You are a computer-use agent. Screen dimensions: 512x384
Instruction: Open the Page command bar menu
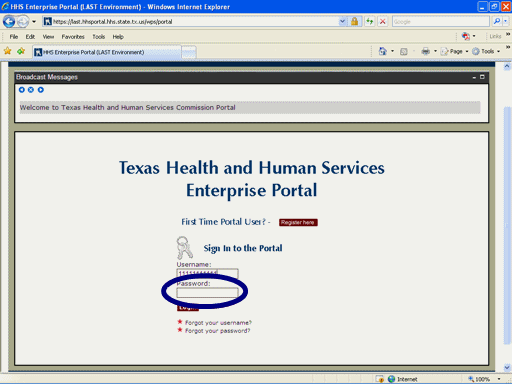click(454, 51)
